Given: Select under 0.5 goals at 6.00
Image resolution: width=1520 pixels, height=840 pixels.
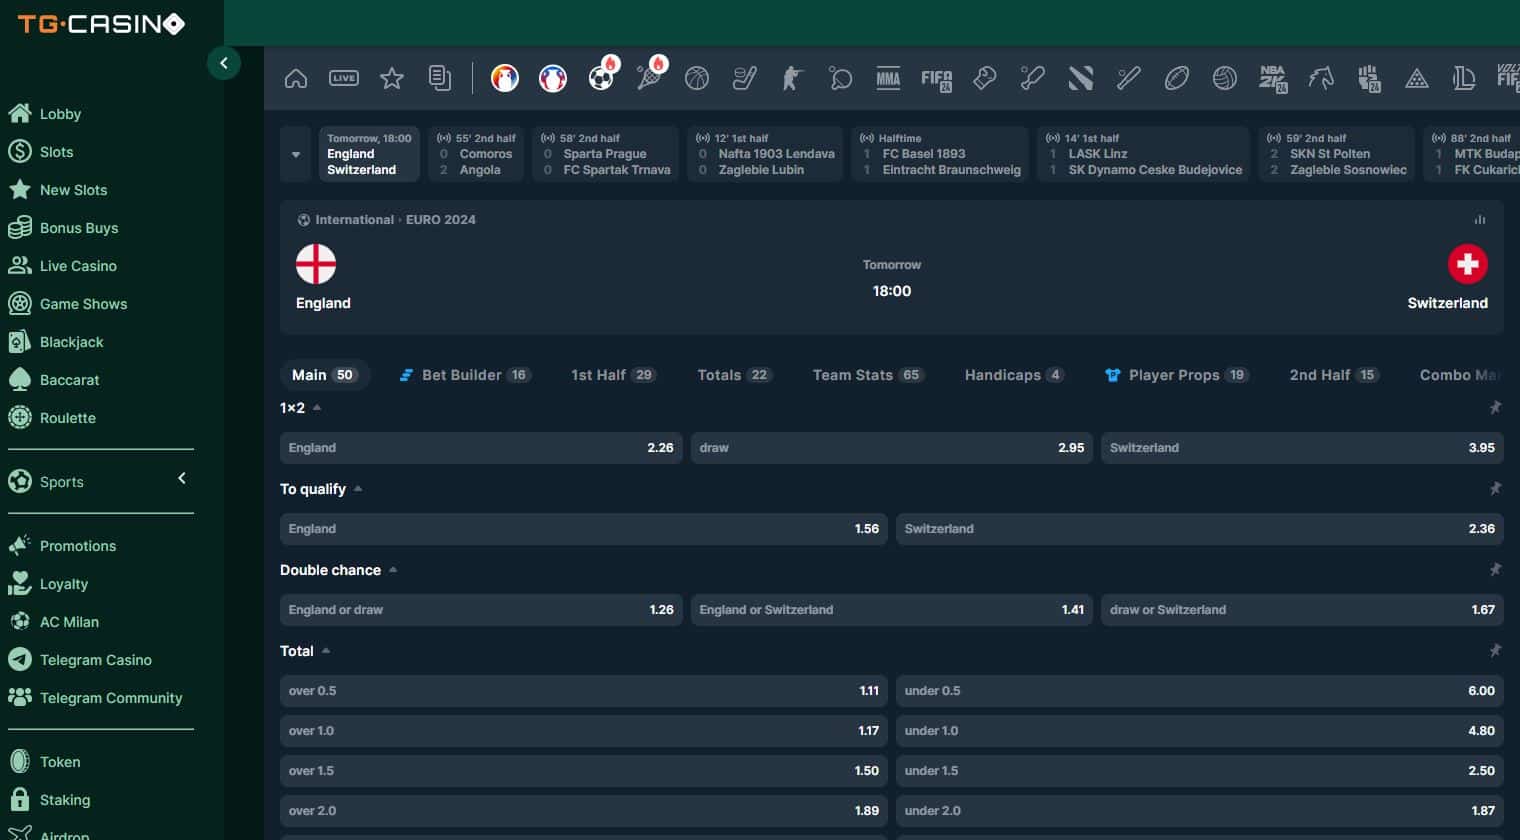Looking at the screenshot, I should pyautogui.click(x=1200, y=691).
